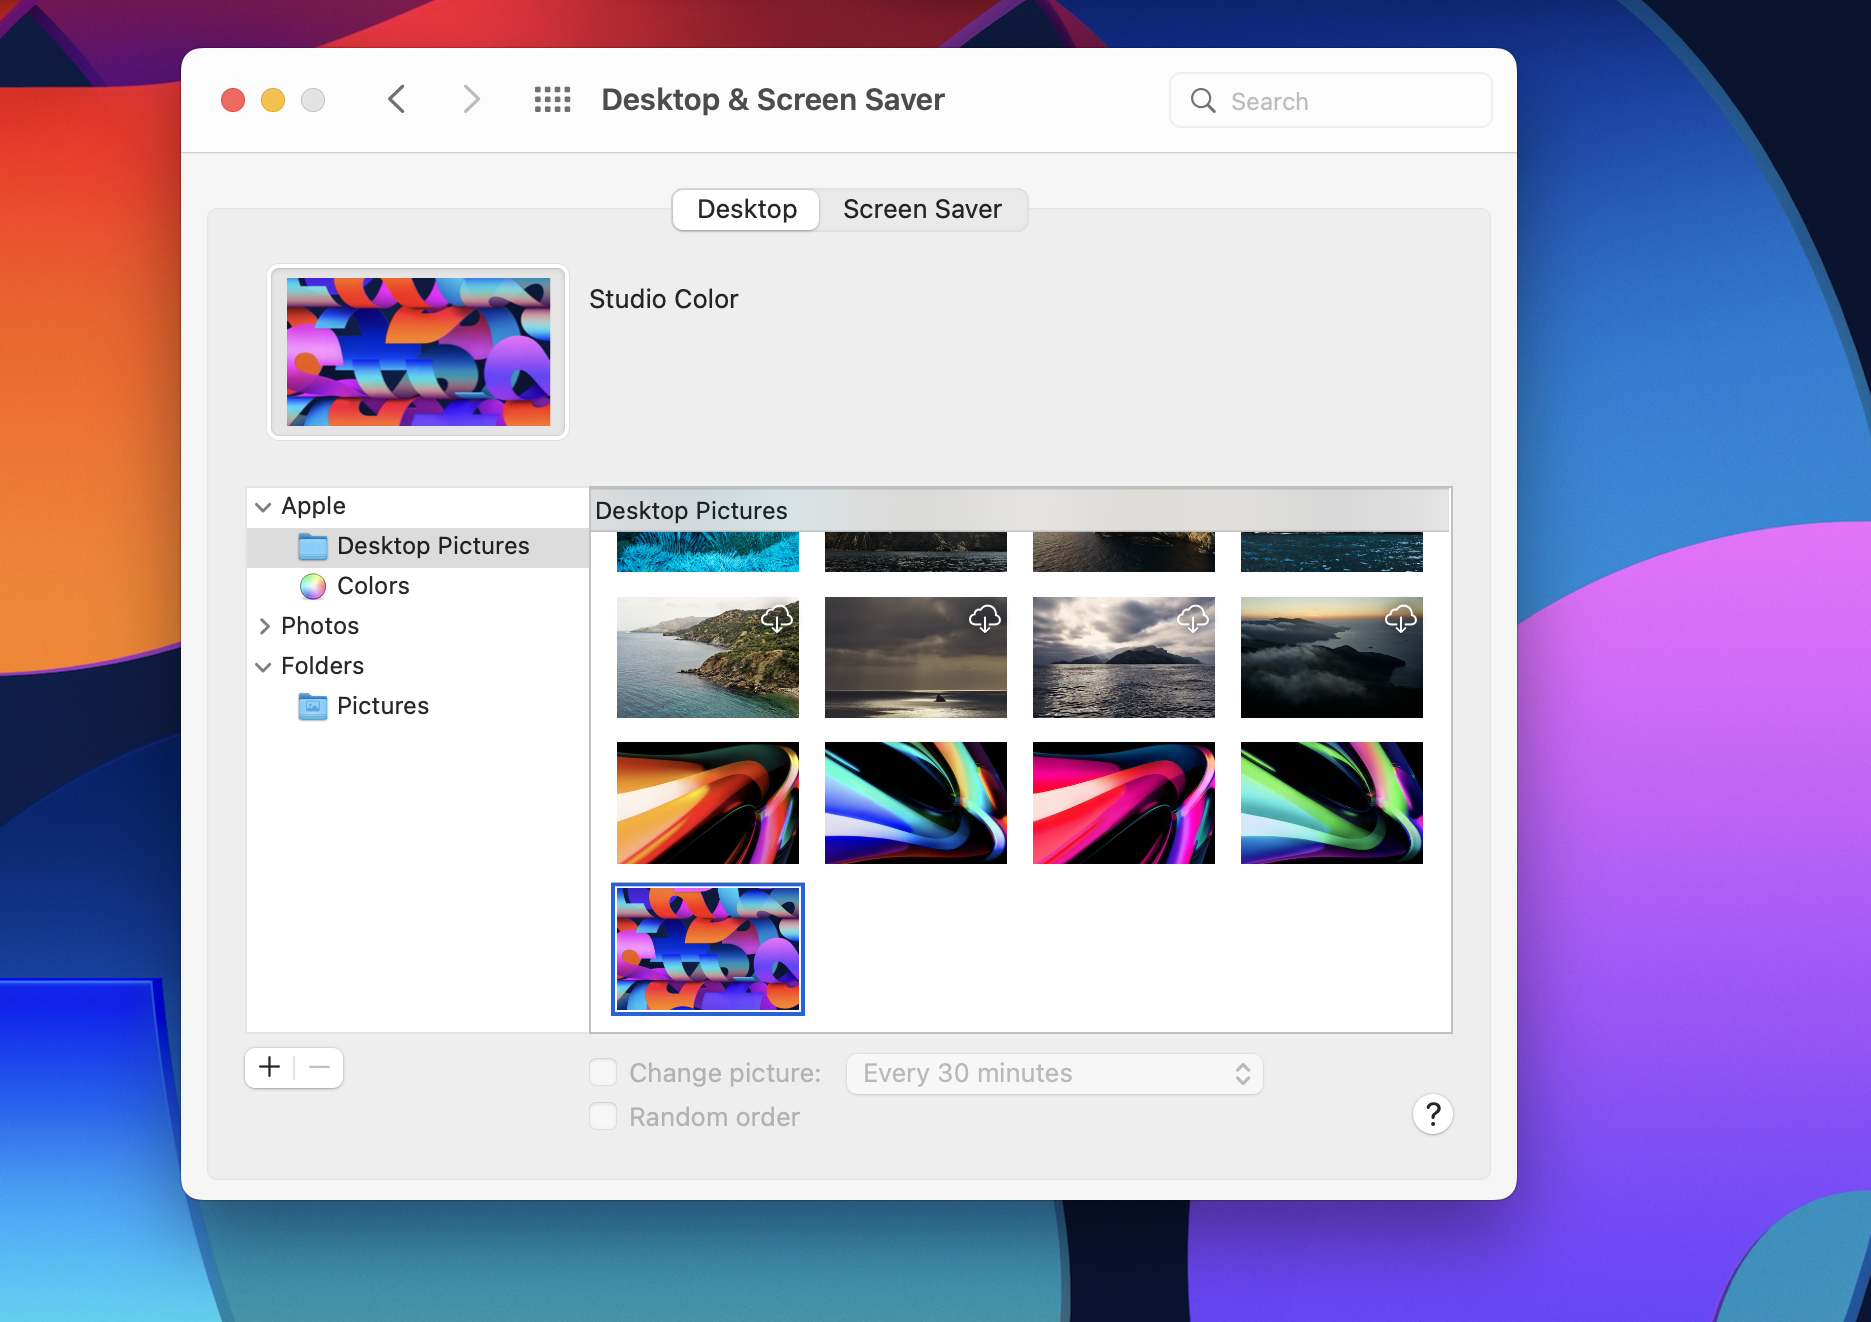Select the pink and red abstract swirl wallpaper

click(x=1124, y=803)
